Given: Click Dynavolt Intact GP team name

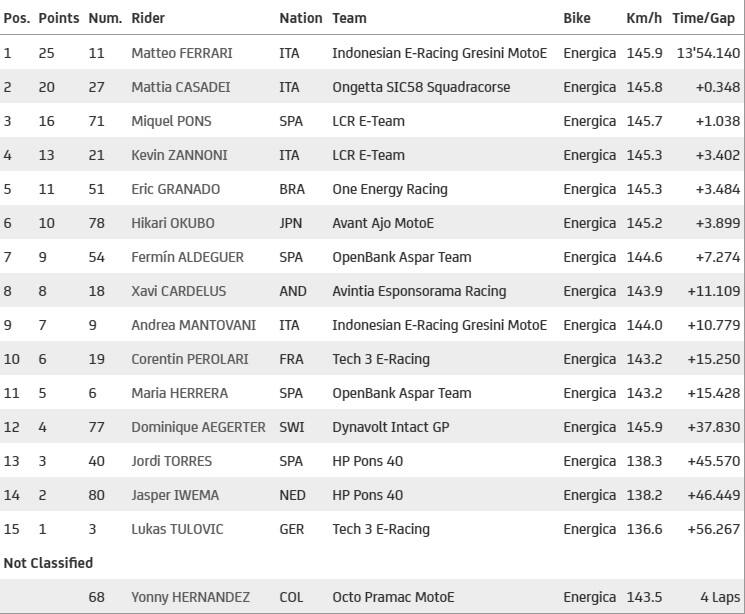Looking at the screenshot, I should pyautogui.click(x=391, y=427).
